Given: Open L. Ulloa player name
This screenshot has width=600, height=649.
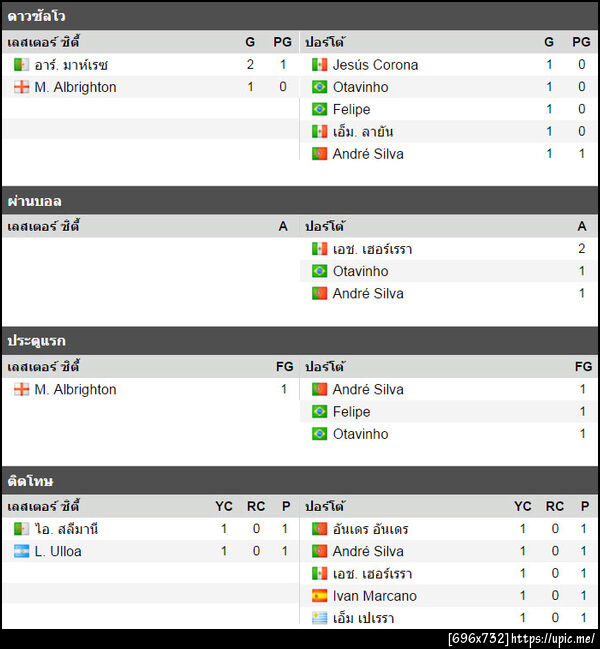Looking at the screenshot, I should click(58, 551).
